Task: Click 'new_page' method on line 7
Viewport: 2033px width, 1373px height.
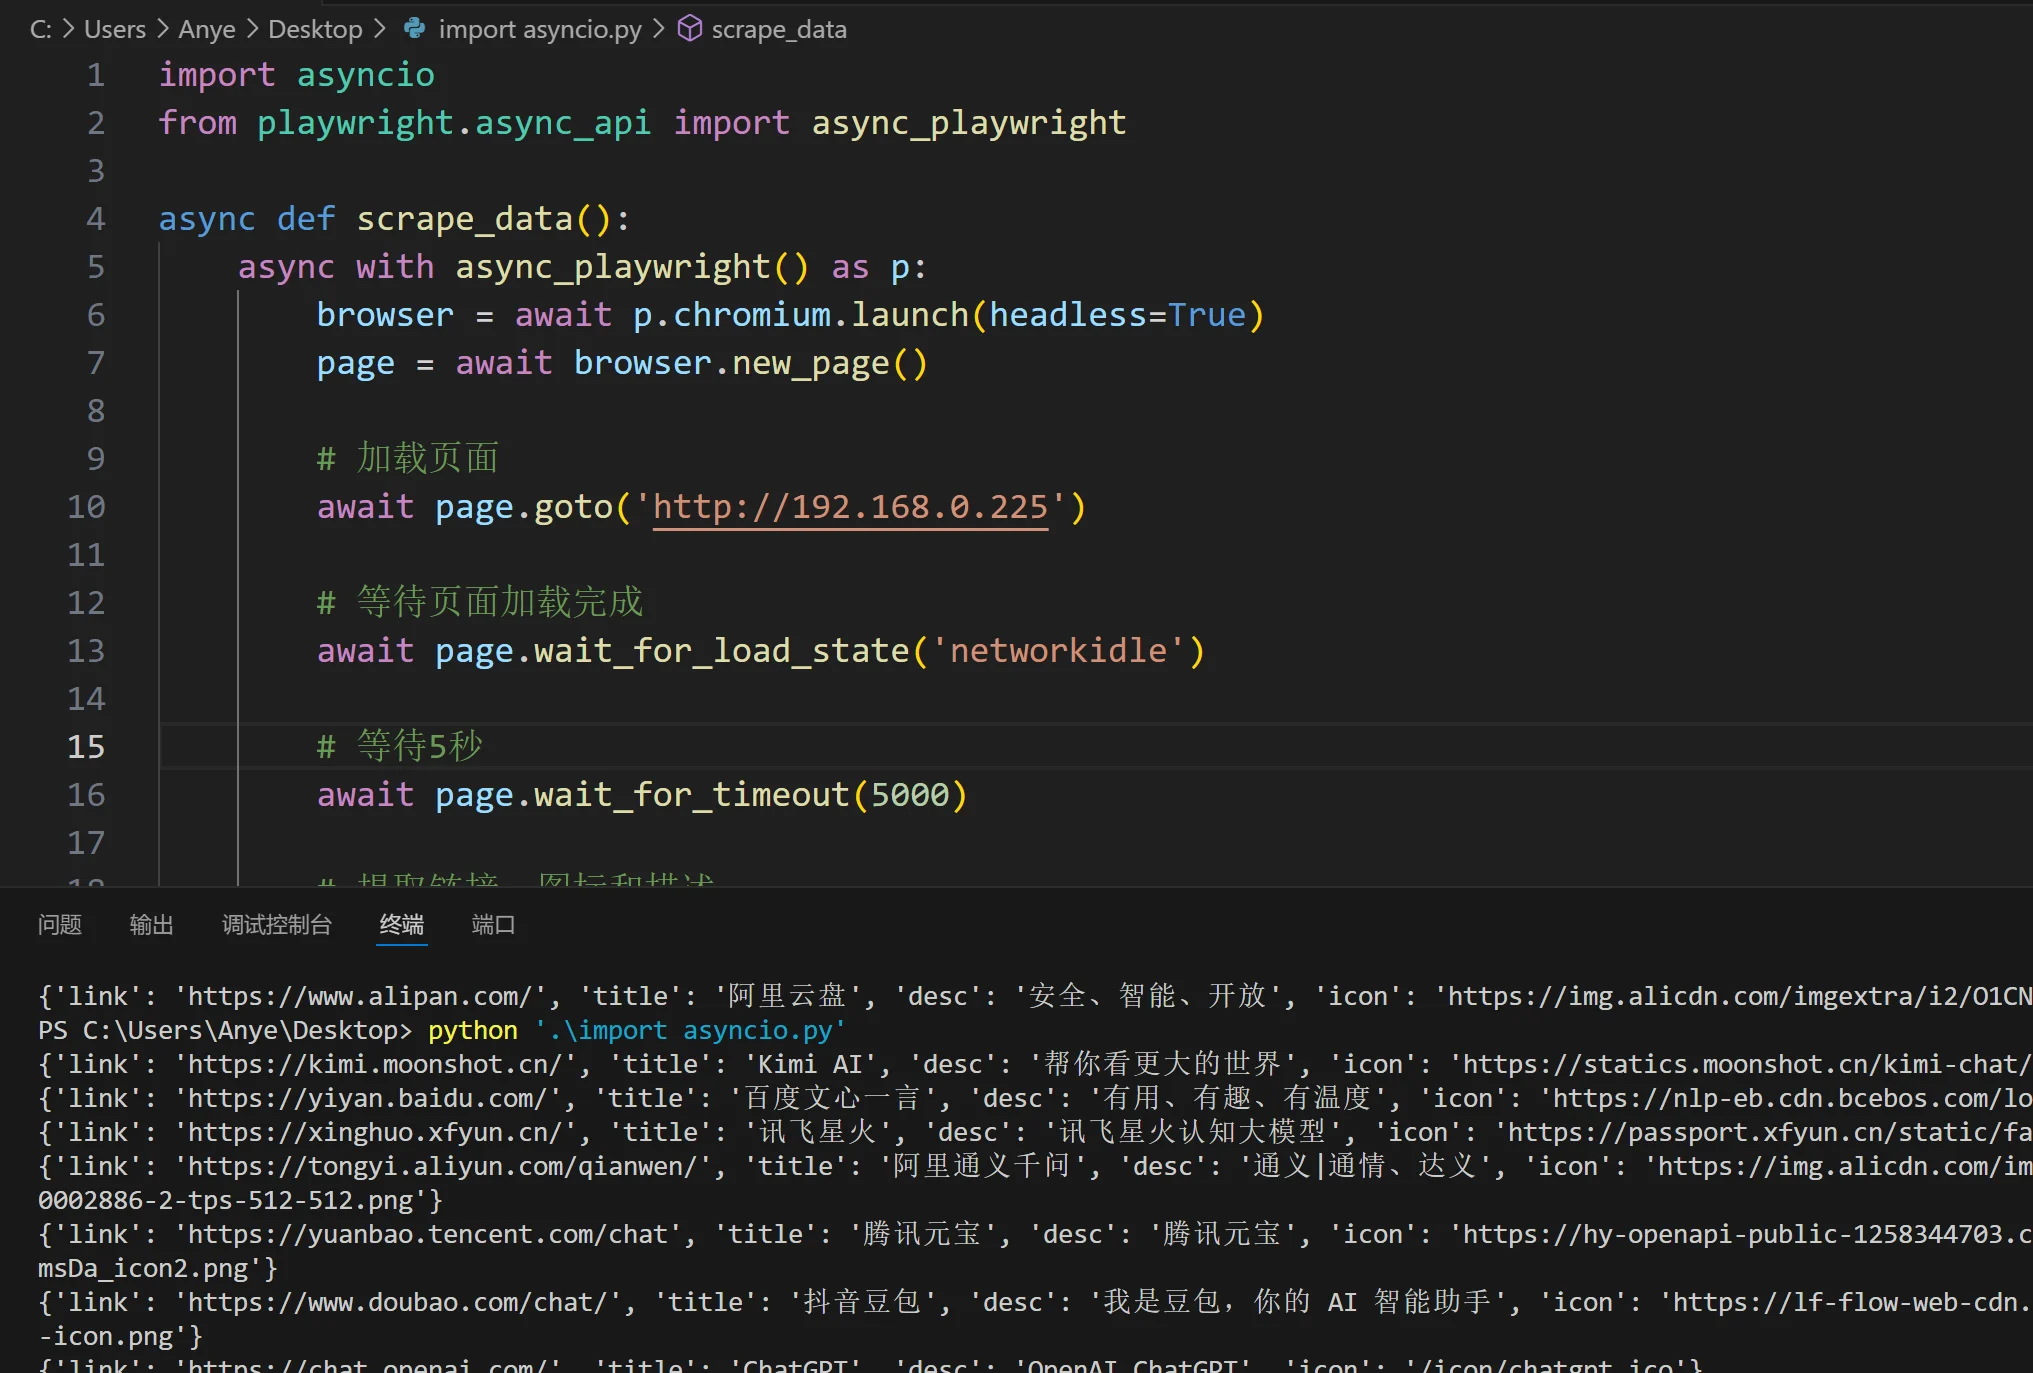Action: (811, 363)
